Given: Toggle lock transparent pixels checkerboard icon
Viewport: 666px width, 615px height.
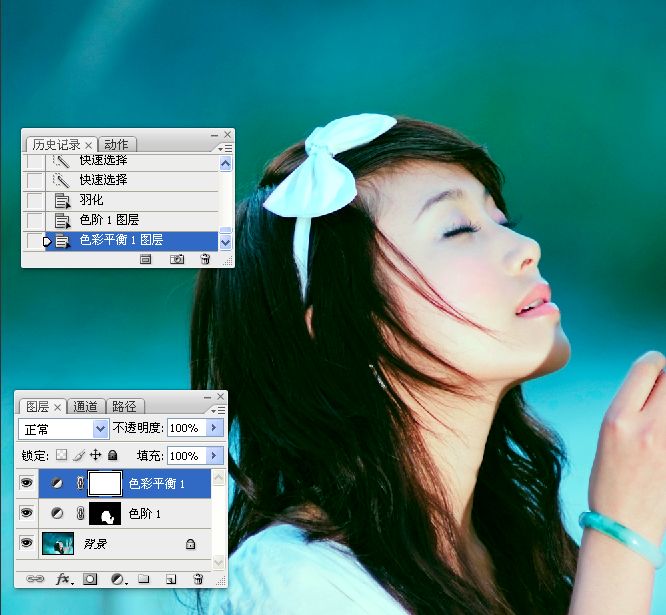Looking at the screenshot, I should pos(61,455).
